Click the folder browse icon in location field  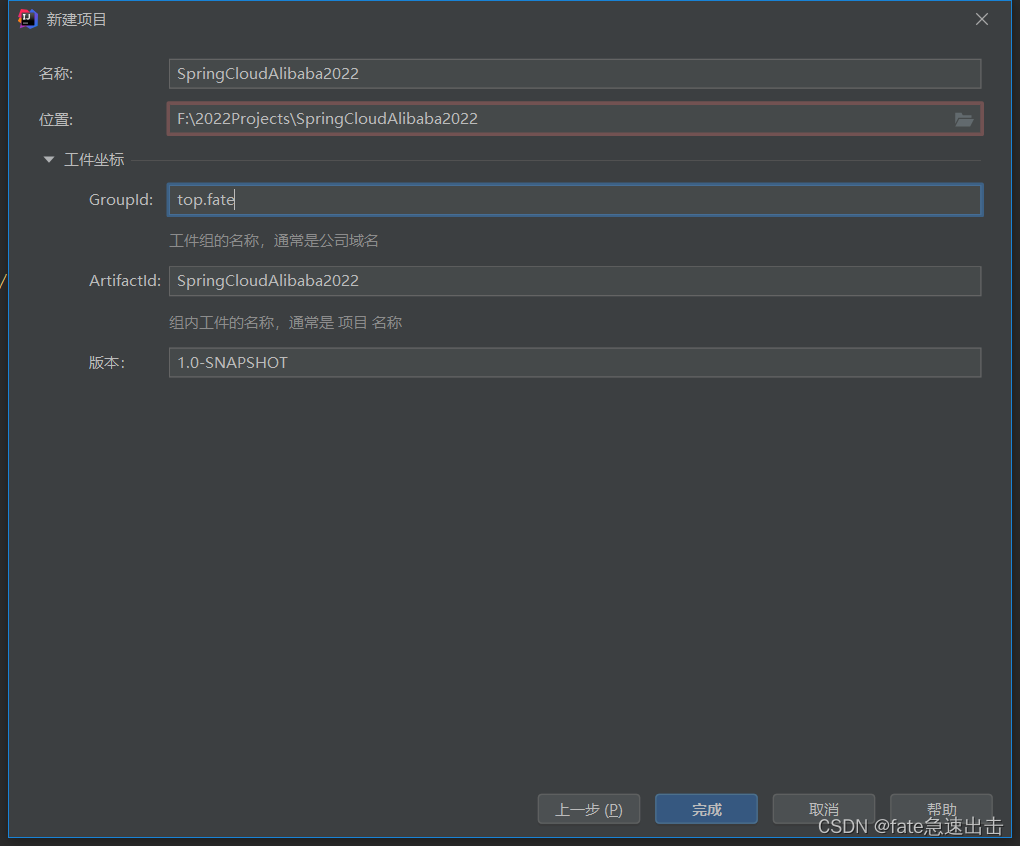[x=963, y=120]
